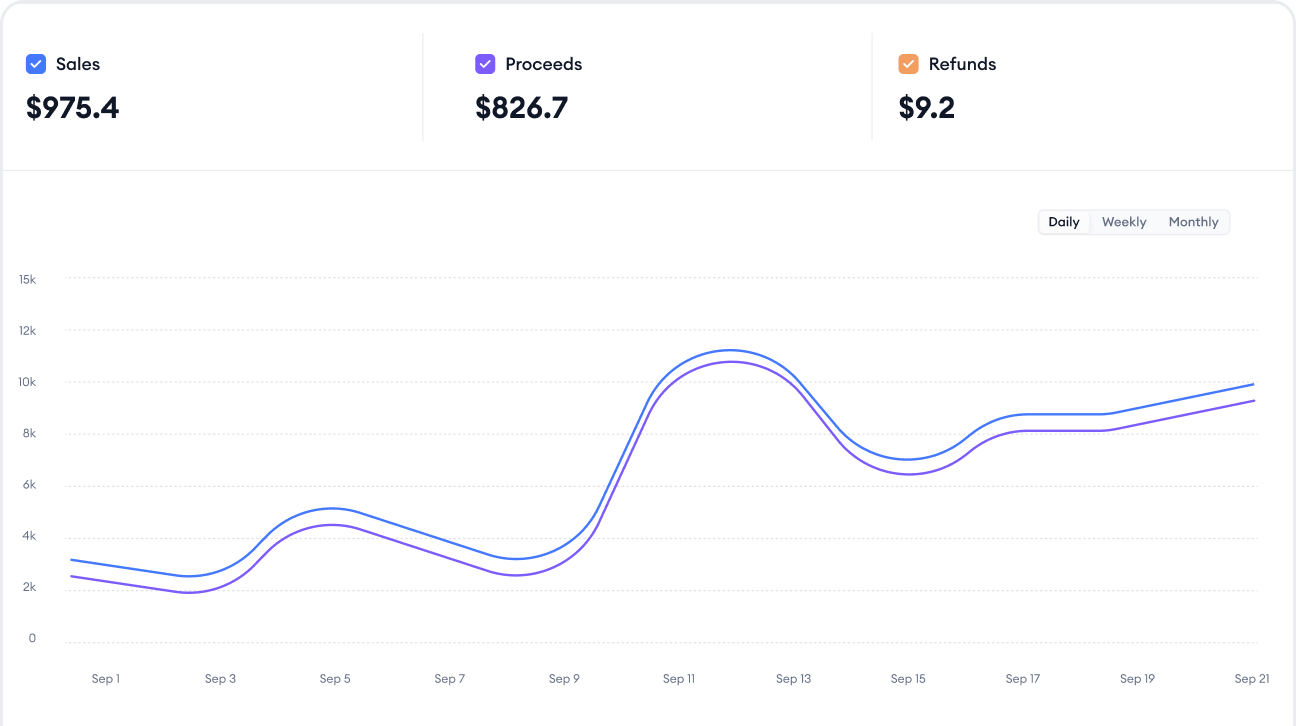Click the purple line dip at Sep 15
This screenshot has height=726, width=1296.
point(908,474)
